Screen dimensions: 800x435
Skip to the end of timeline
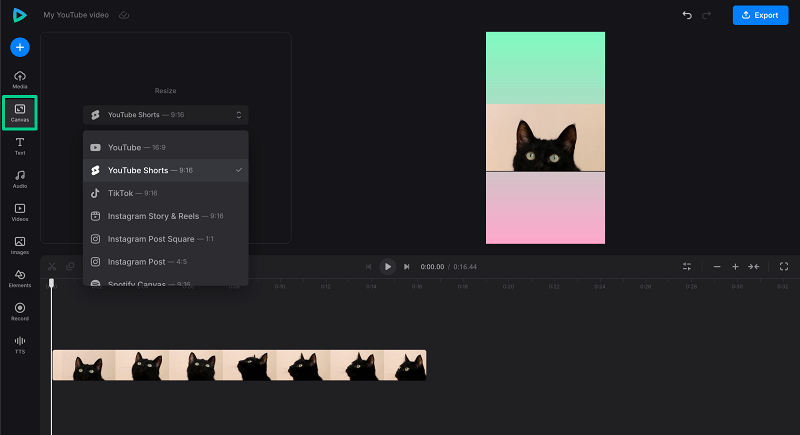pos(407,267)
